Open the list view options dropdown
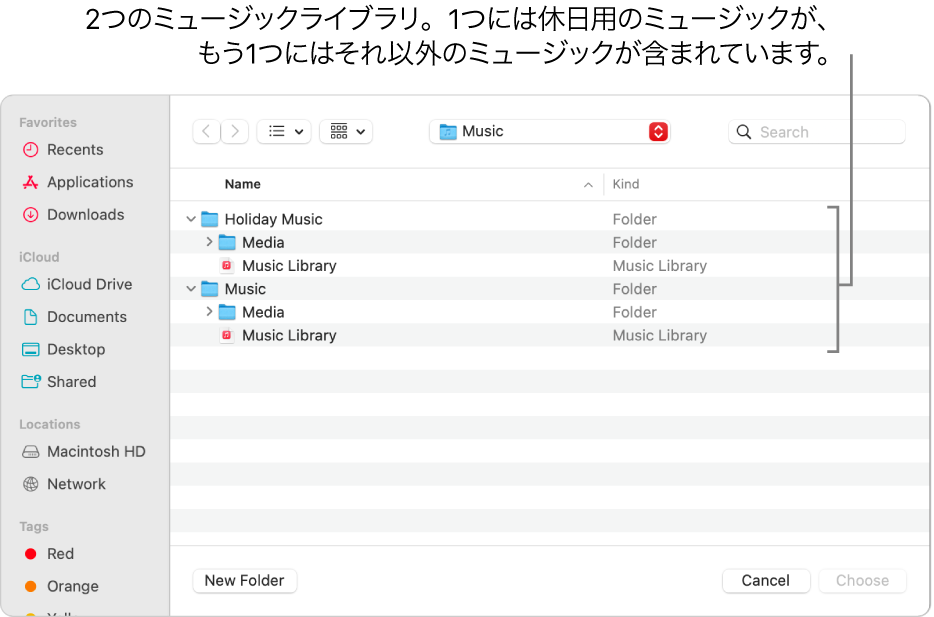 pos(284,132)
